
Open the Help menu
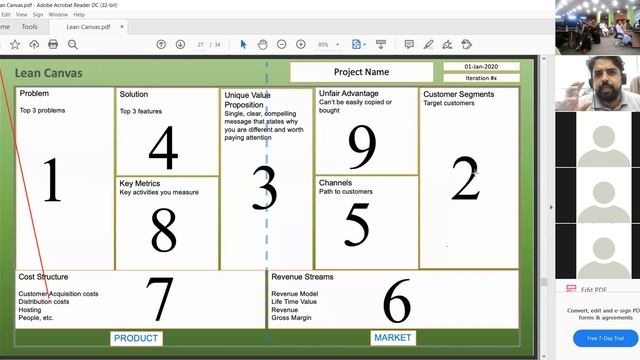click(x=79, y=14)
